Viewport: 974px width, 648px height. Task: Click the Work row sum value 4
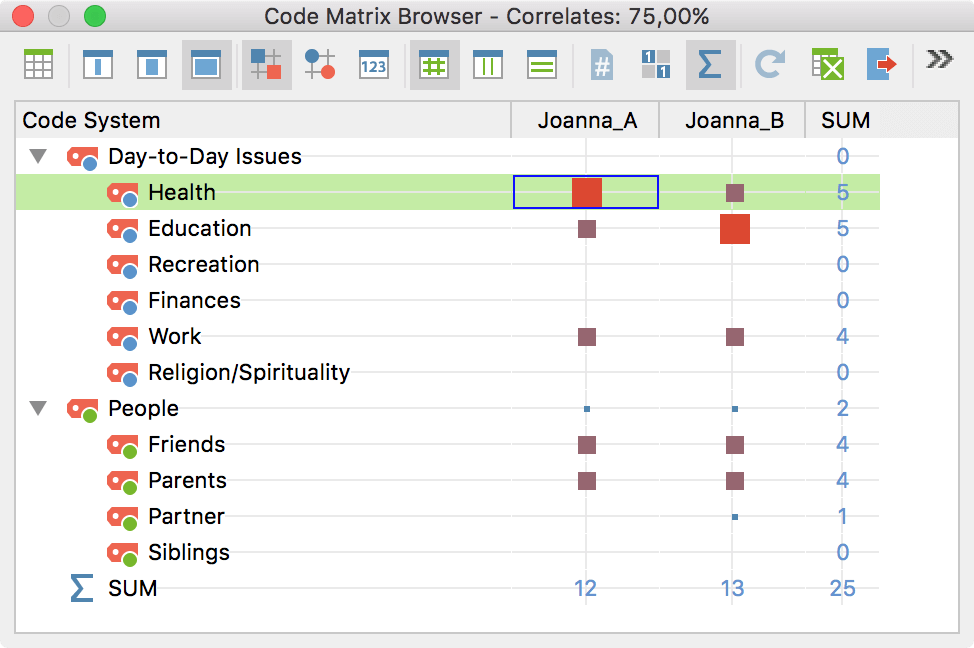(x=842, y=337)
